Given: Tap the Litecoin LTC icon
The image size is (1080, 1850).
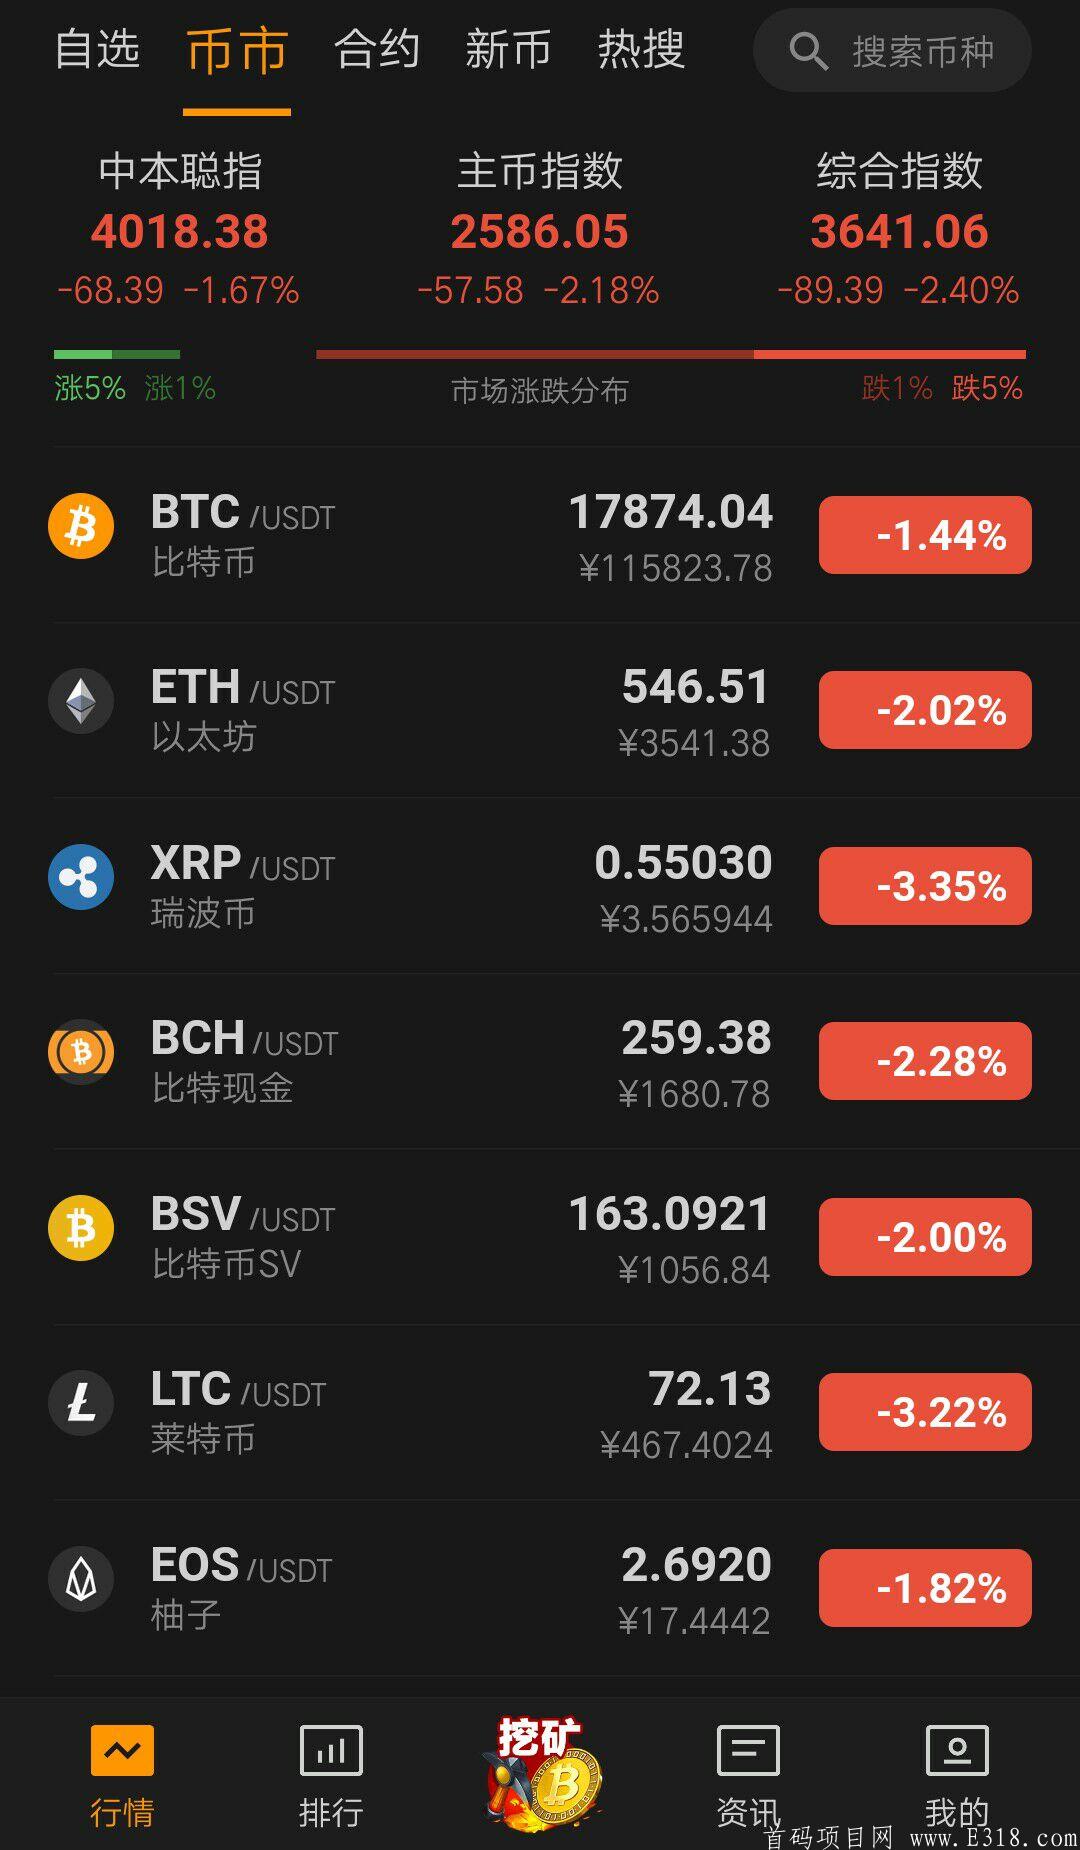Looking at the screenshot, I should click(x=81, y=1403).
